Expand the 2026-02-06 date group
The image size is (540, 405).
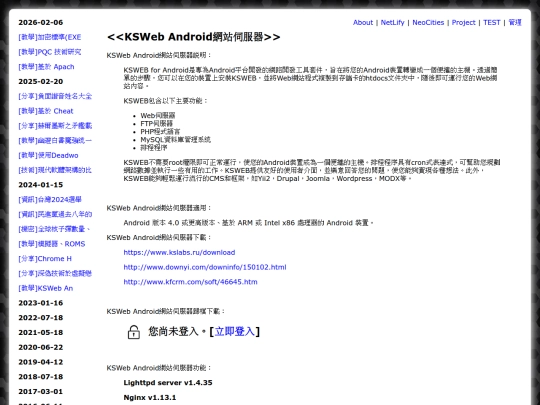pyautogui.click(x=41, y=22)
